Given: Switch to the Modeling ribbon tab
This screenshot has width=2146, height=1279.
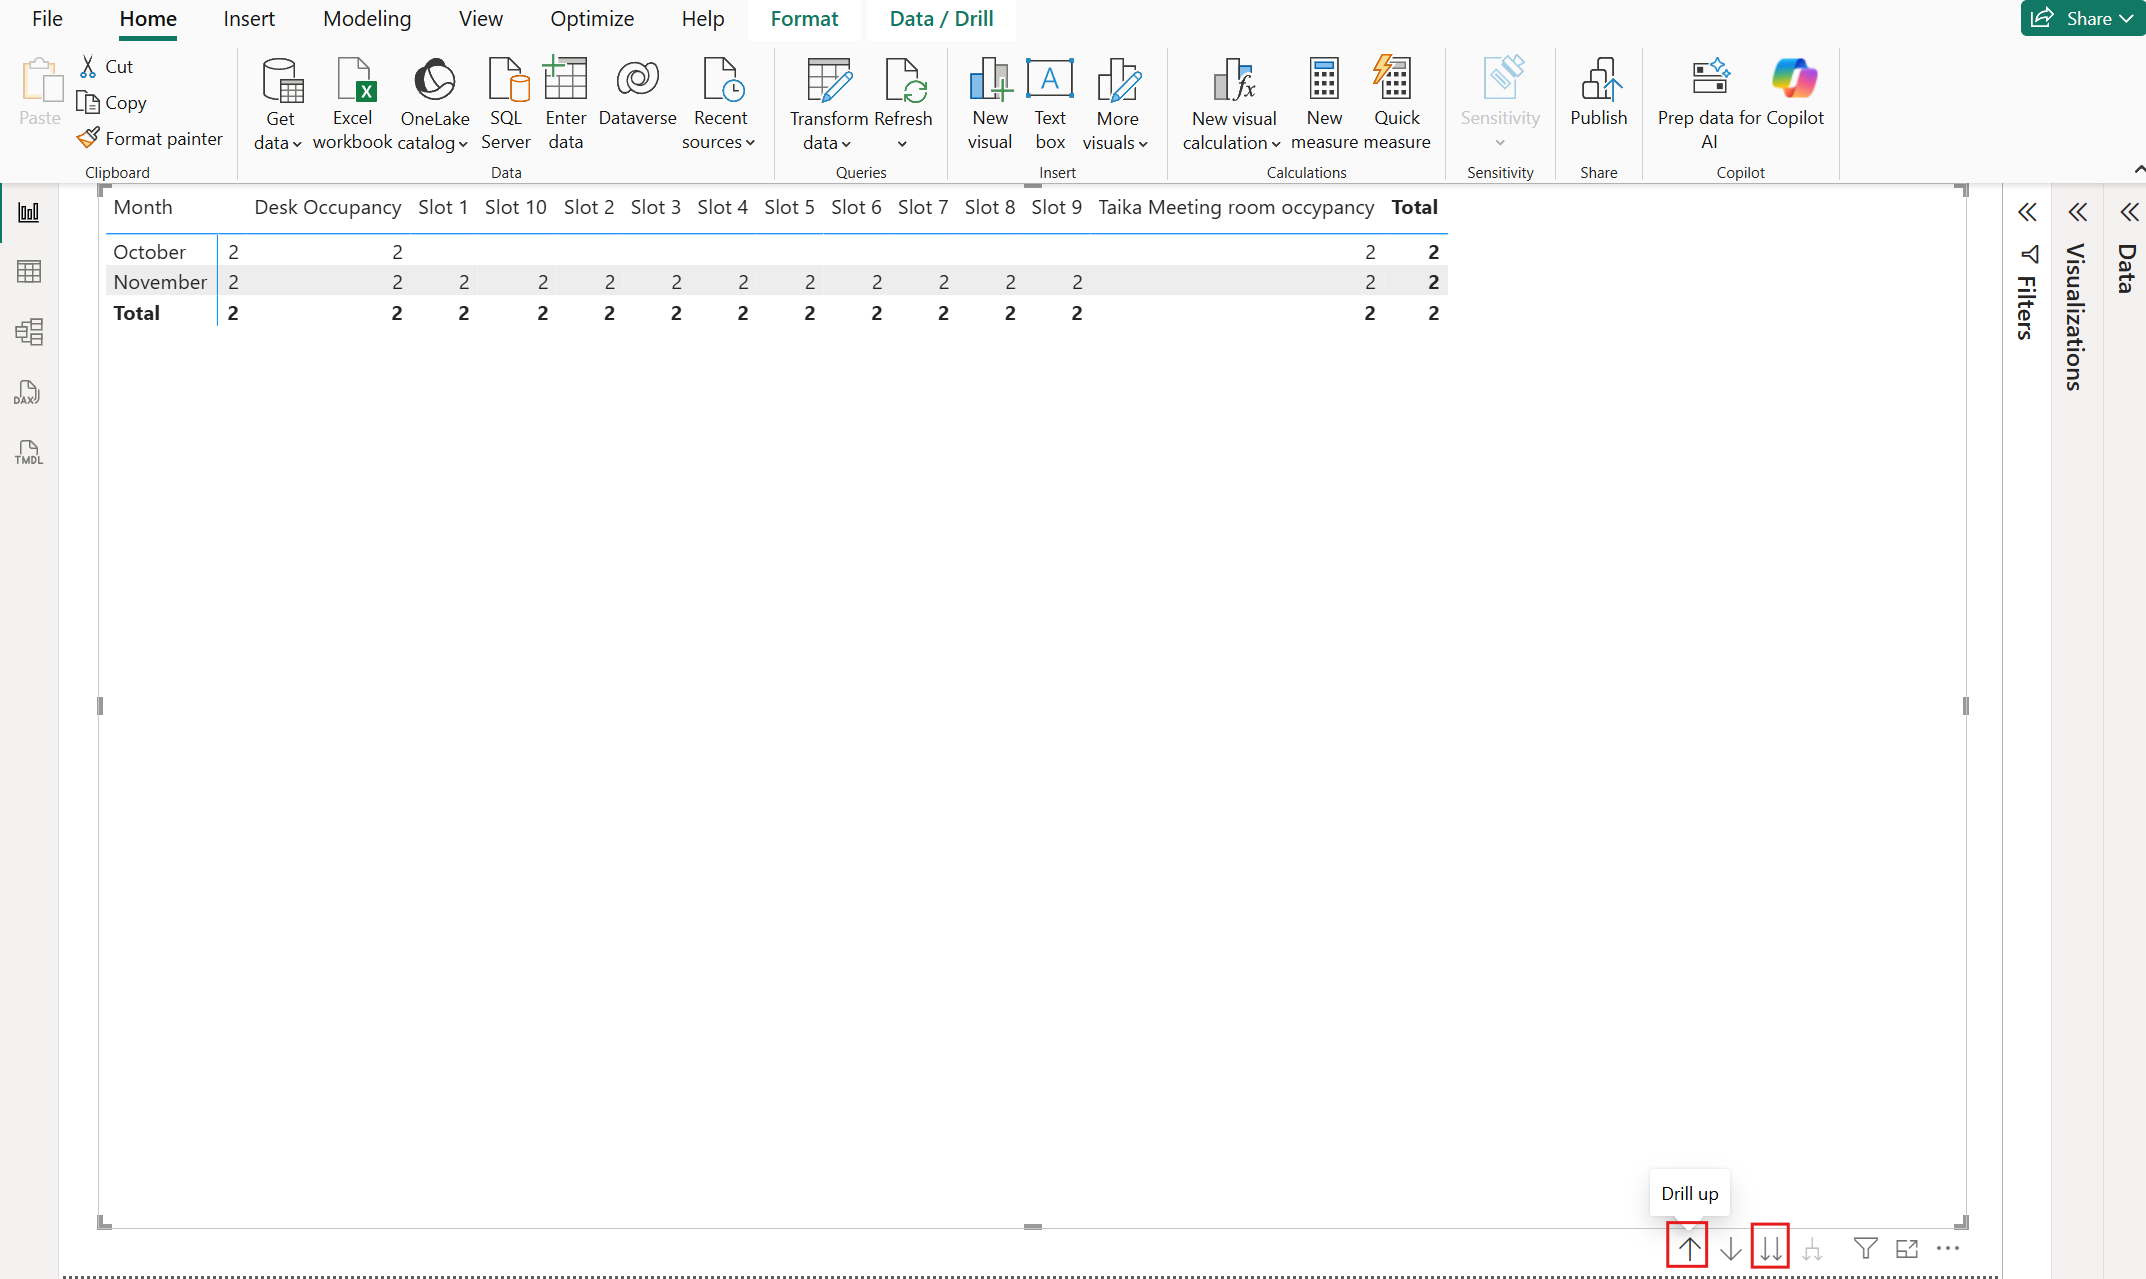Looking at the screenshot, I should pyautogui.click(x=367, y=19).
